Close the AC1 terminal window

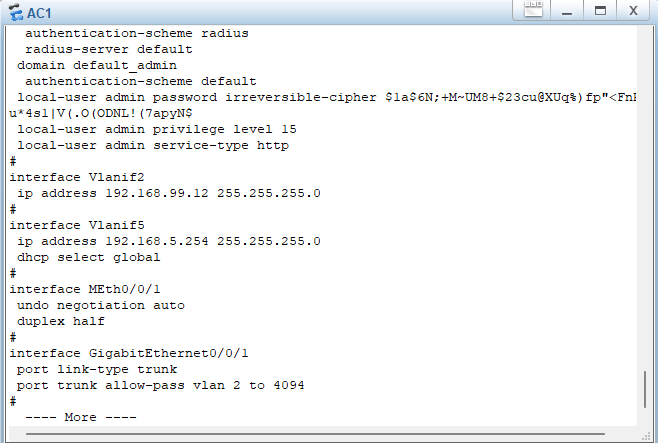633,11
